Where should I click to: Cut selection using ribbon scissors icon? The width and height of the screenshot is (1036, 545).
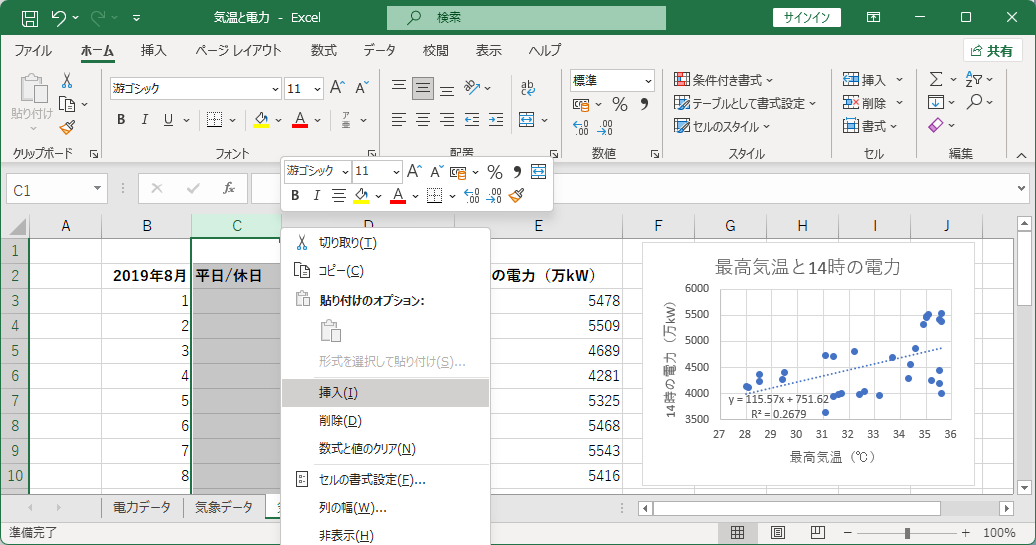tap(67, 81)
